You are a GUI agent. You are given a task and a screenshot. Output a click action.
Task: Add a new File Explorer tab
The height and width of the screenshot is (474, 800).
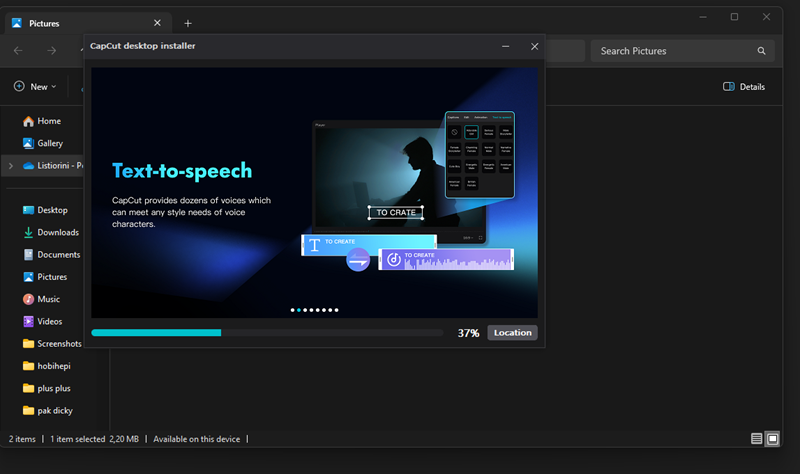click(188, 23)
